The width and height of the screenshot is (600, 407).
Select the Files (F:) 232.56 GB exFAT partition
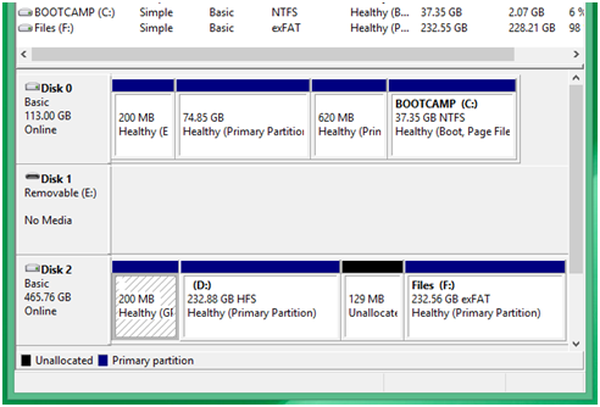click(x=484, y=306)
